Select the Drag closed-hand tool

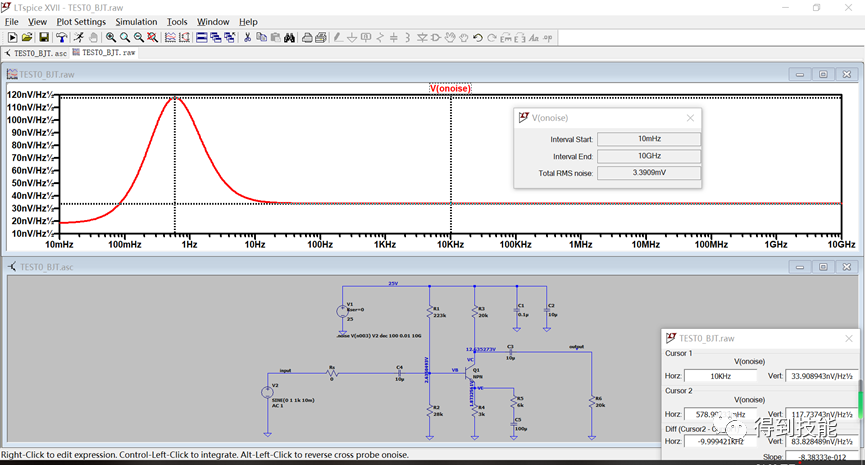[464, 38]
